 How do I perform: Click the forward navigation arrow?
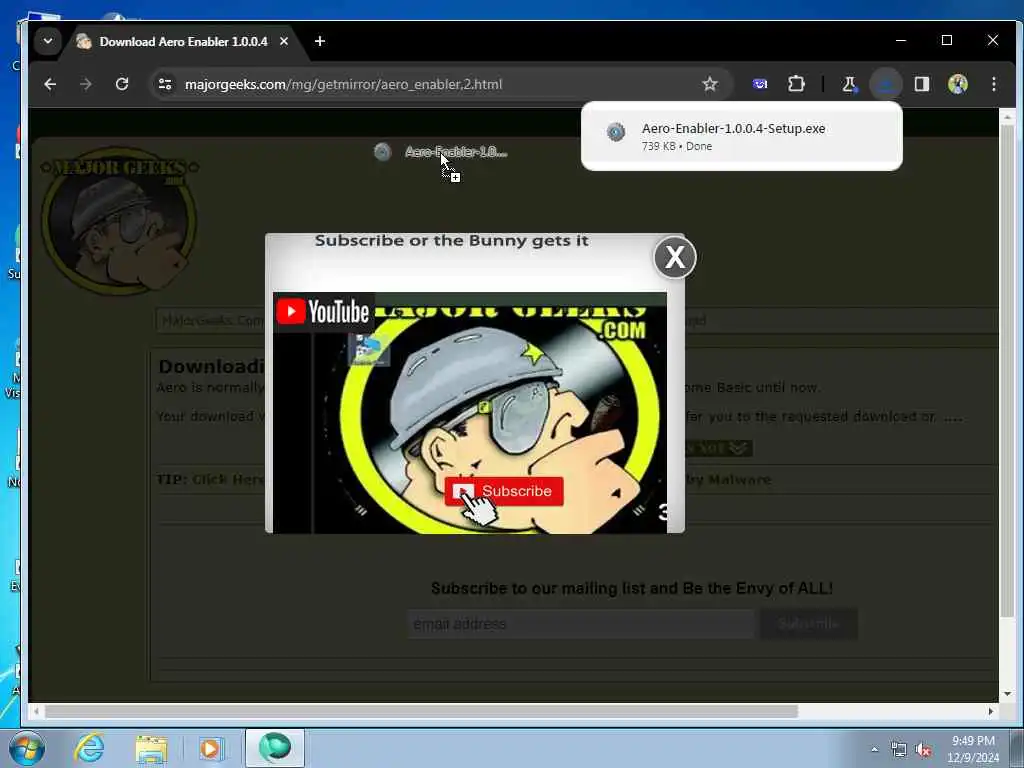(x=86, y=84)
